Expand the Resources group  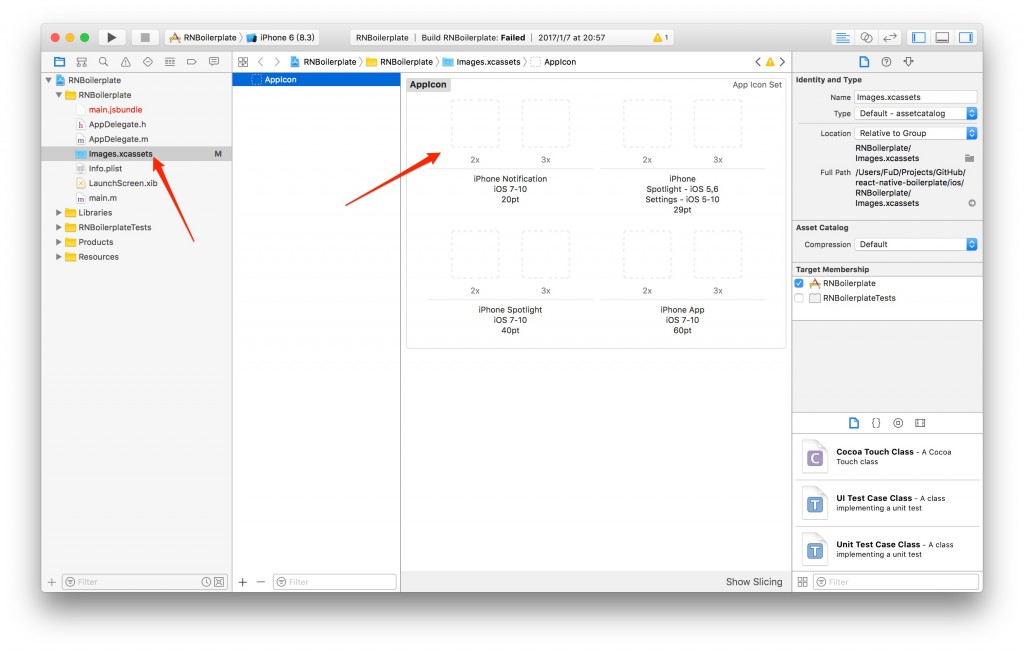pyautogui.click(x=59, y=257)
